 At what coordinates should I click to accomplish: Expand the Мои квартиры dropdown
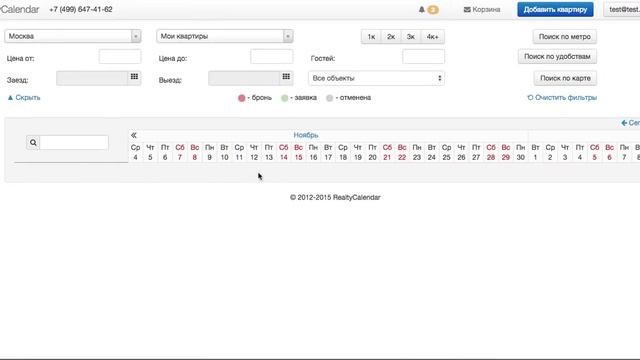click(224, 36)
